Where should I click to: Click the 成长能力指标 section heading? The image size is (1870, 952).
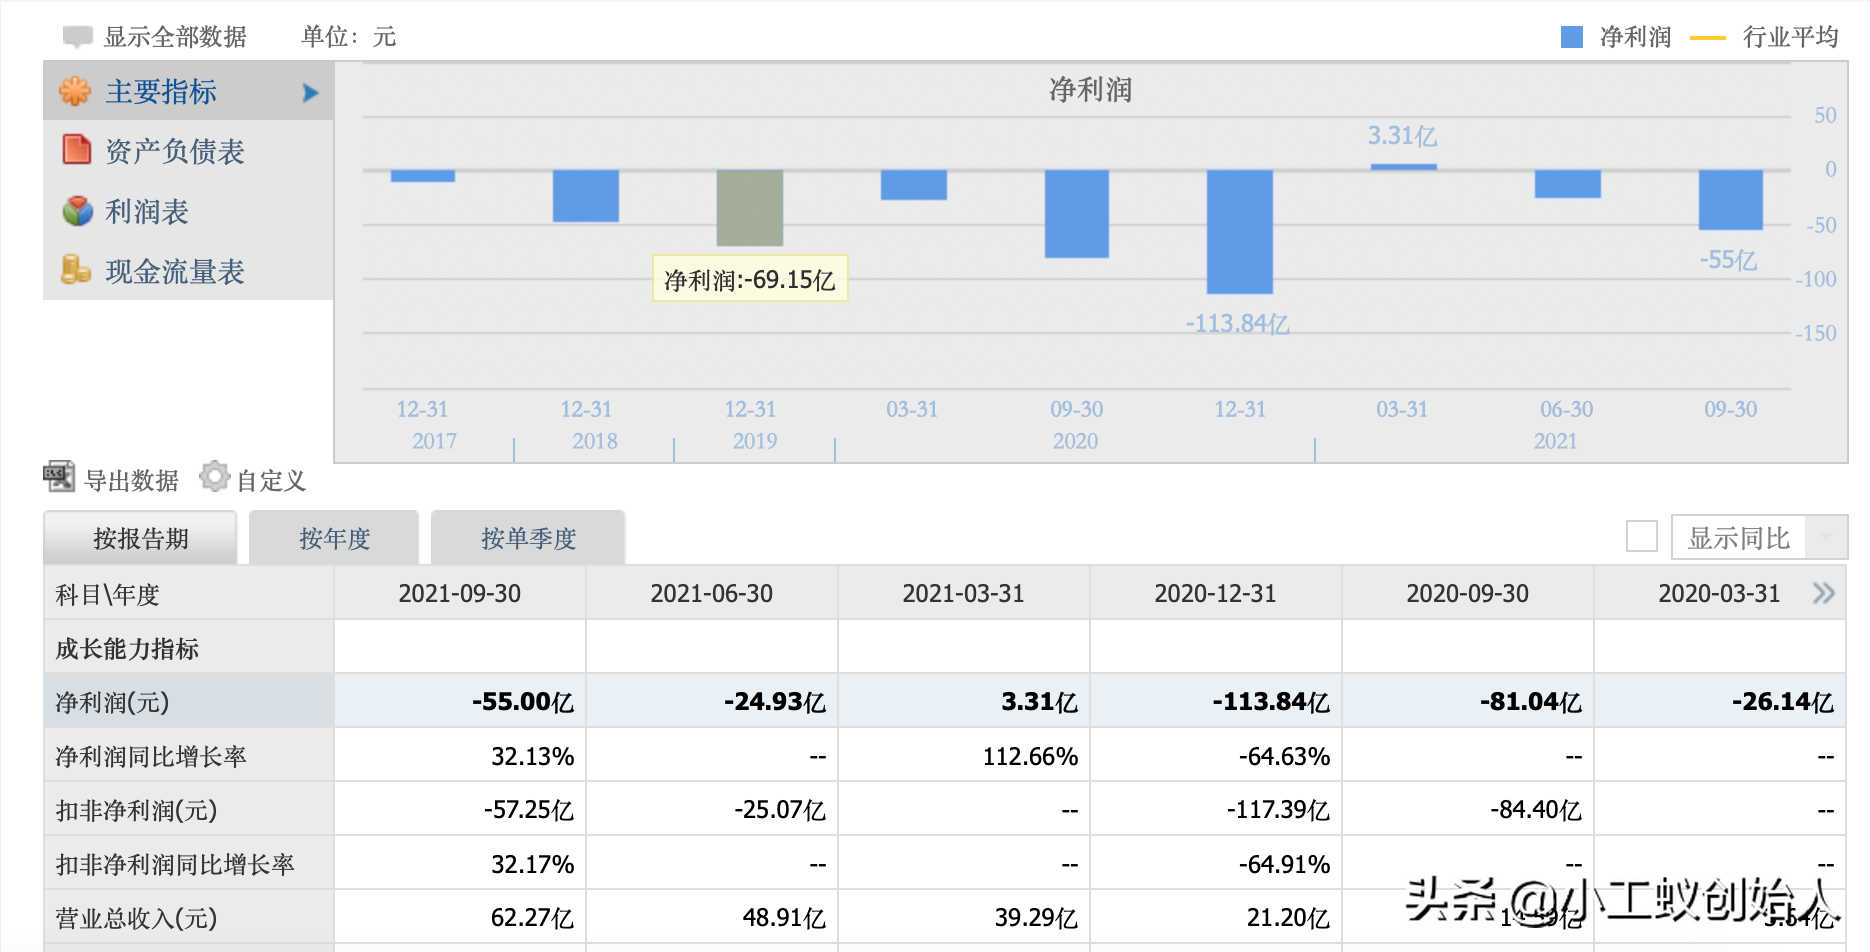127,648
